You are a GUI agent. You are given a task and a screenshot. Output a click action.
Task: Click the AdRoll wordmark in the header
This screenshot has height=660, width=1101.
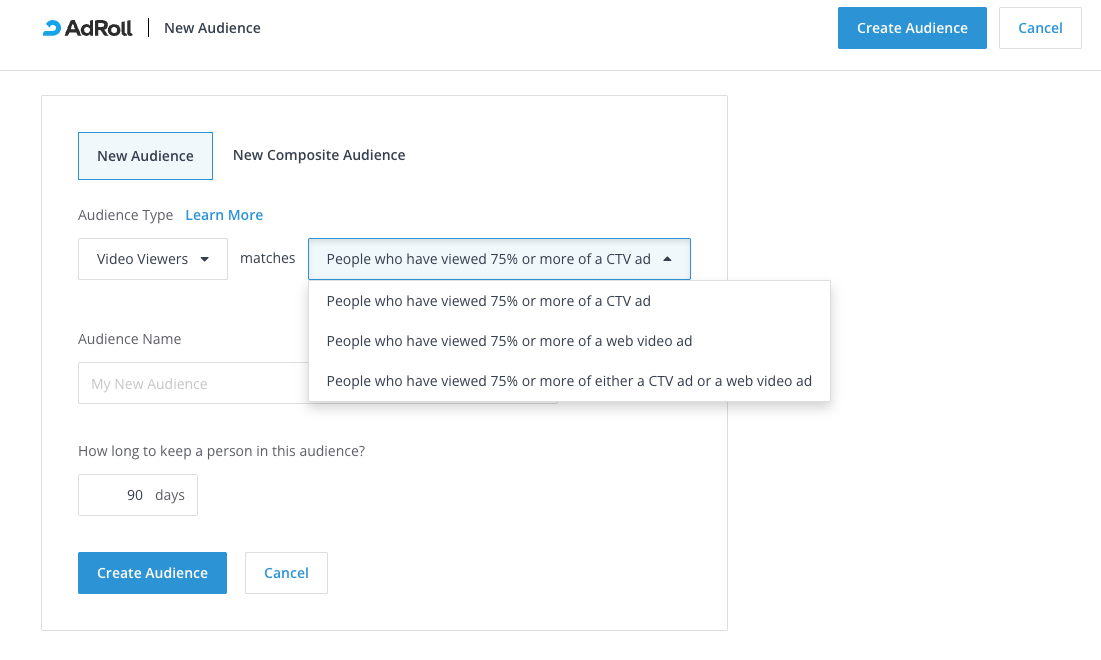pos(98,28)
